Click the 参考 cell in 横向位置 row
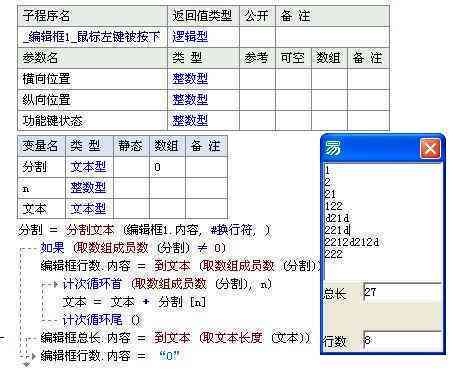This screenshot has height=373, width=458. click(x=257, y=79)
